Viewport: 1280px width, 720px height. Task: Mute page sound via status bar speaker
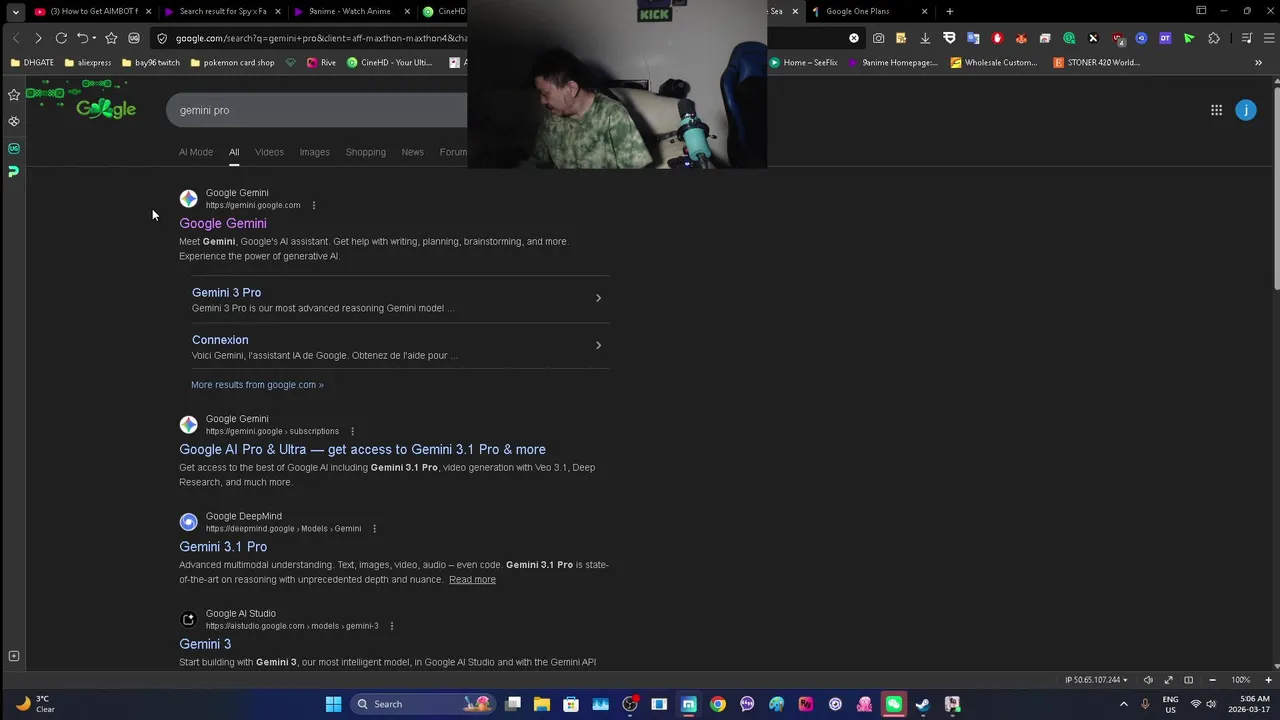1148,680
